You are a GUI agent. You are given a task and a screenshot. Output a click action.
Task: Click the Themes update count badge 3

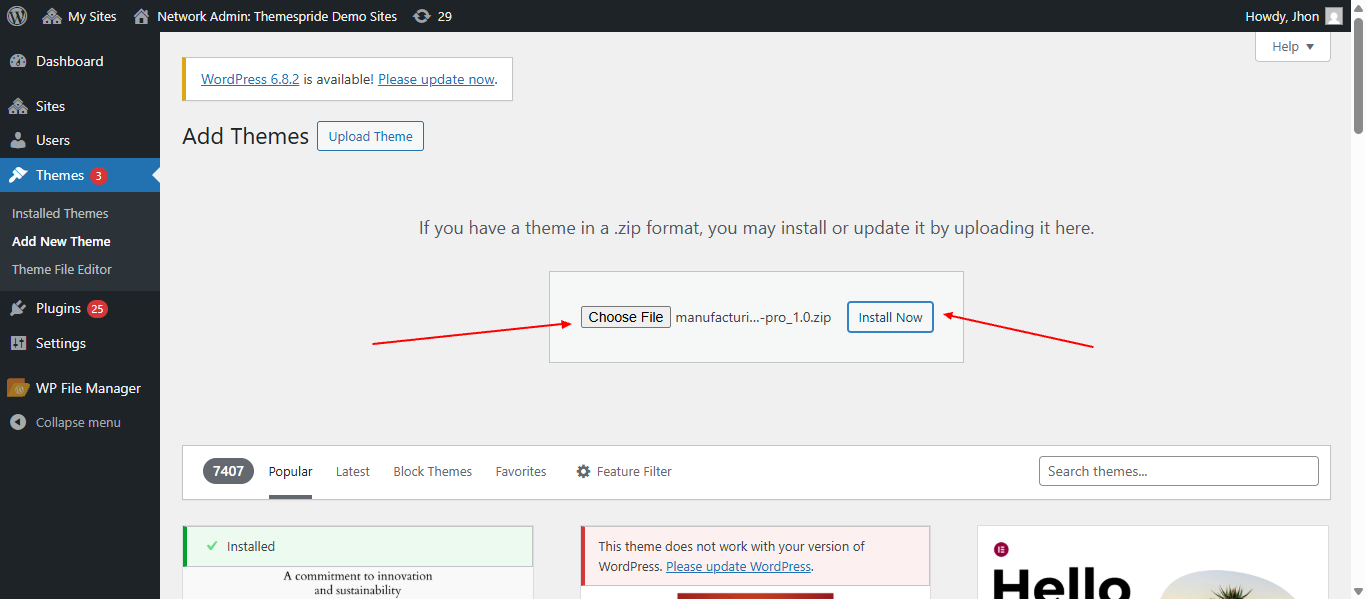(x=98, y=176)
